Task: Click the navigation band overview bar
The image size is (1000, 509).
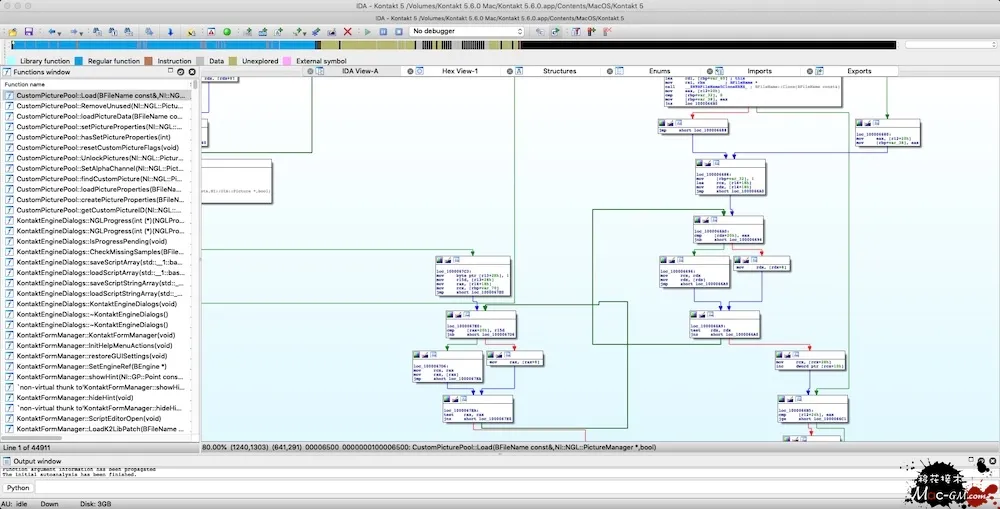Action: point(453,45)
